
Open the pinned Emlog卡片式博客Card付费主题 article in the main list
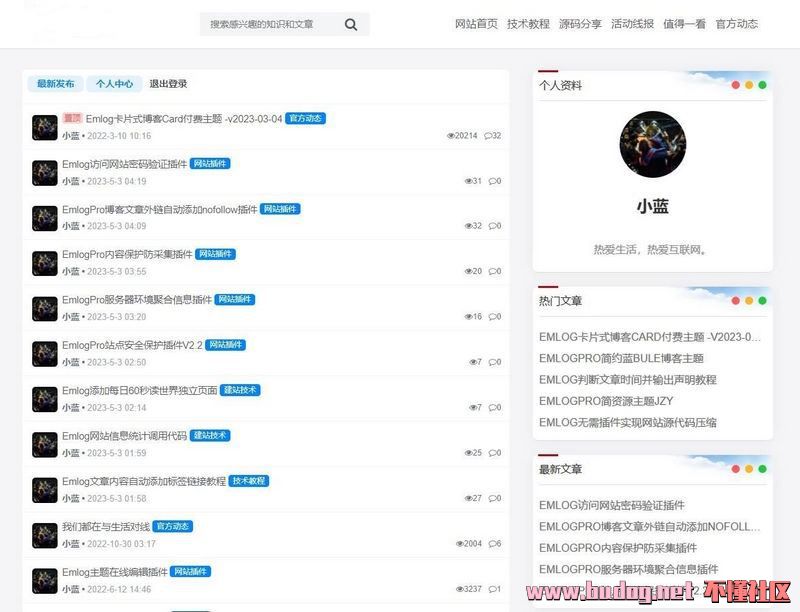click(184, 119)
